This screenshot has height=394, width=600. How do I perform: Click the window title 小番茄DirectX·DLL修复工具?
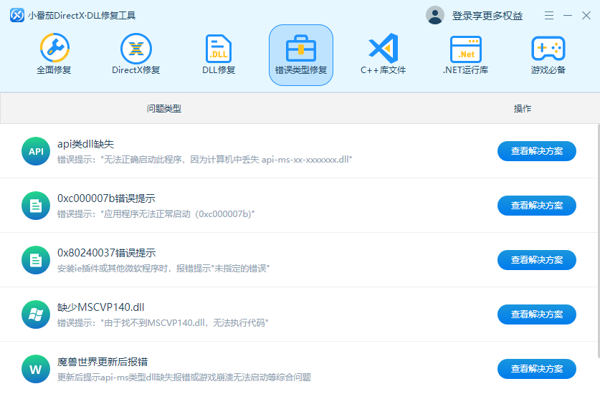click(x=82, y=16)
